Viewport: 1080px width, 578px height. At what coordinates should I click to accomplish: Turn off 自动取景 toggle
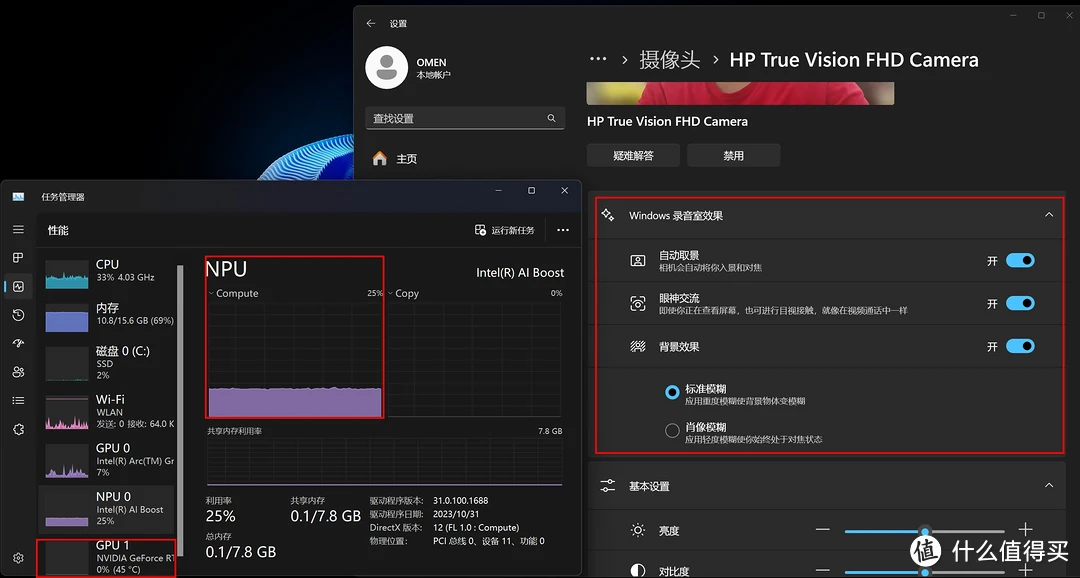coord(1020,260)
